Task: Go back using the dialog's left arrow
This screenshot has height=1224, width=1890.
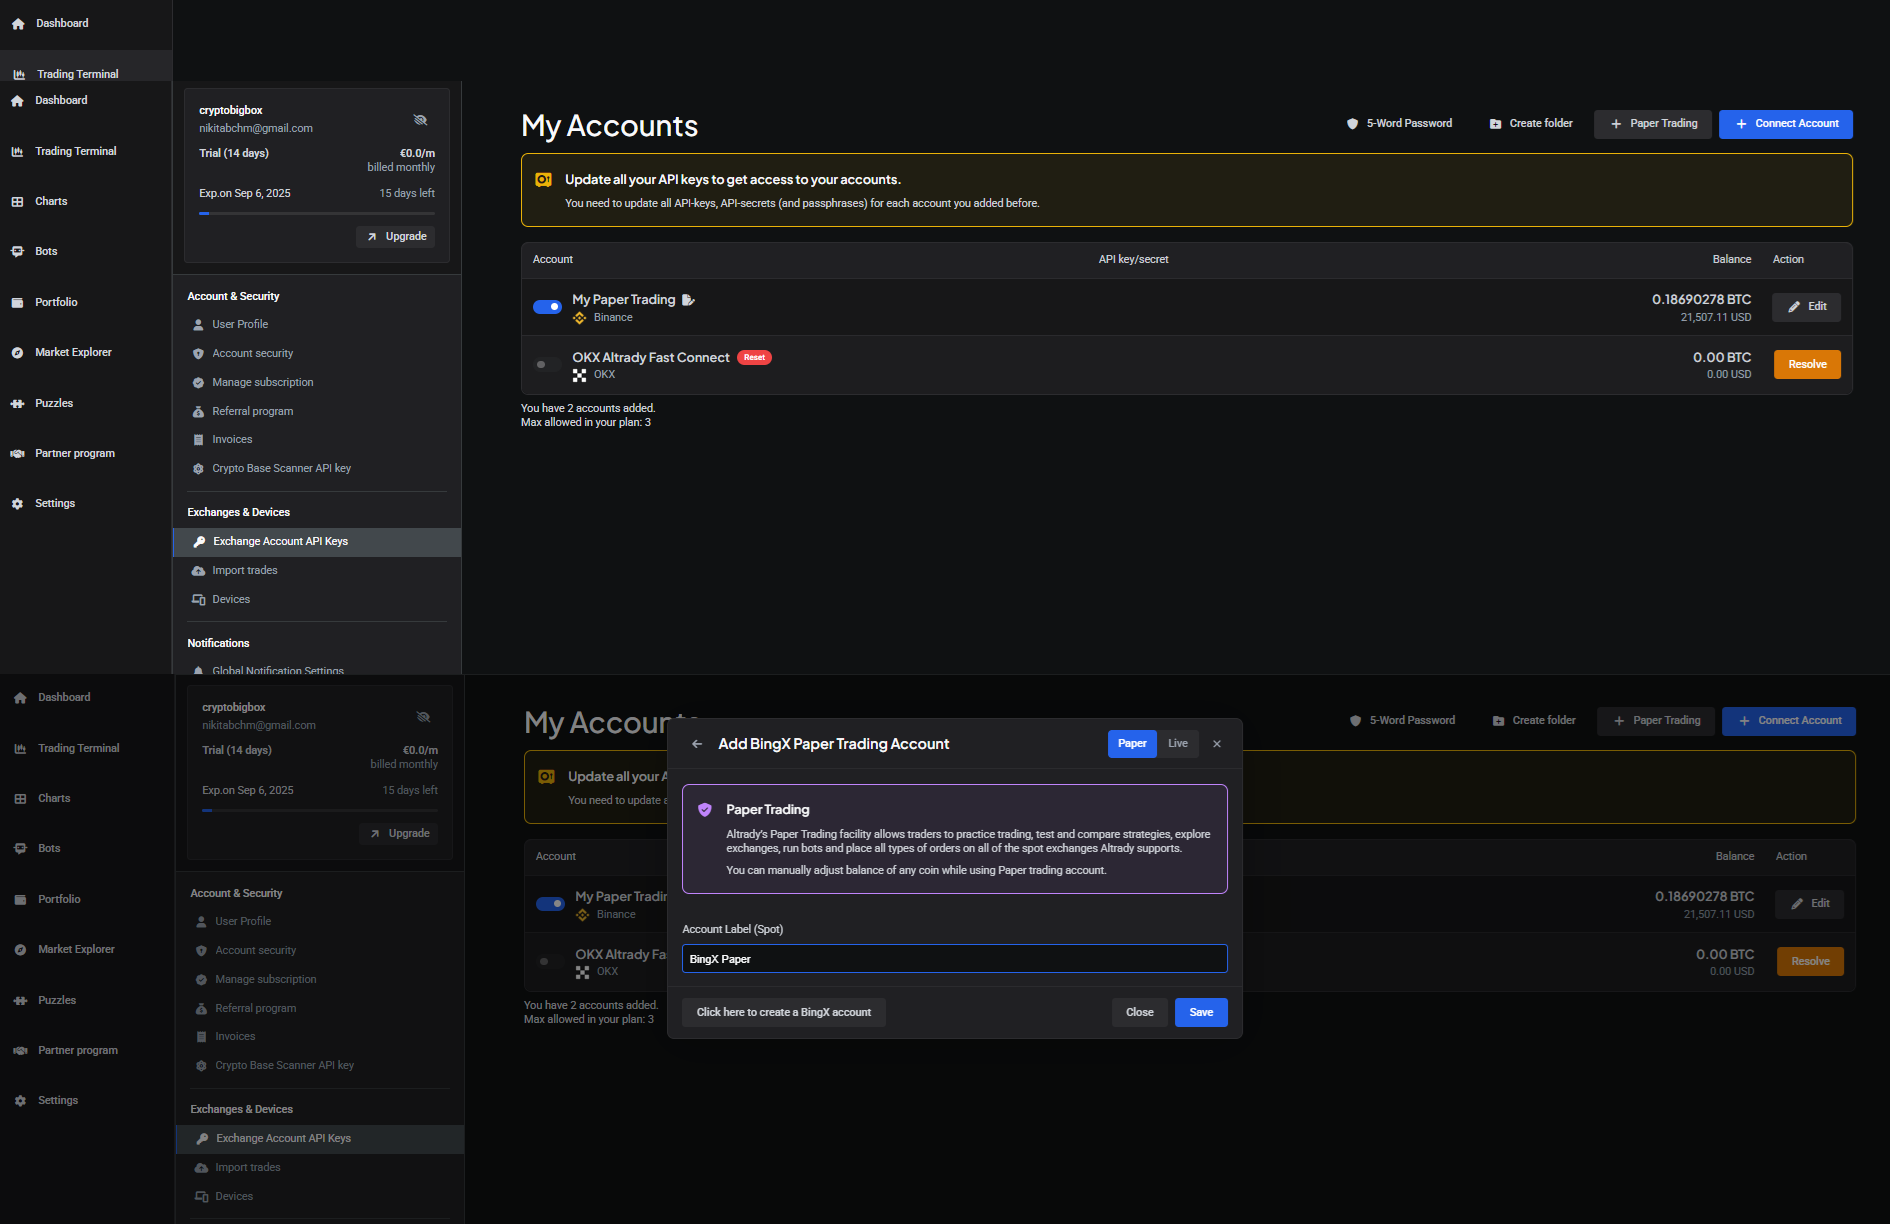Action: [x=697, y=744]
